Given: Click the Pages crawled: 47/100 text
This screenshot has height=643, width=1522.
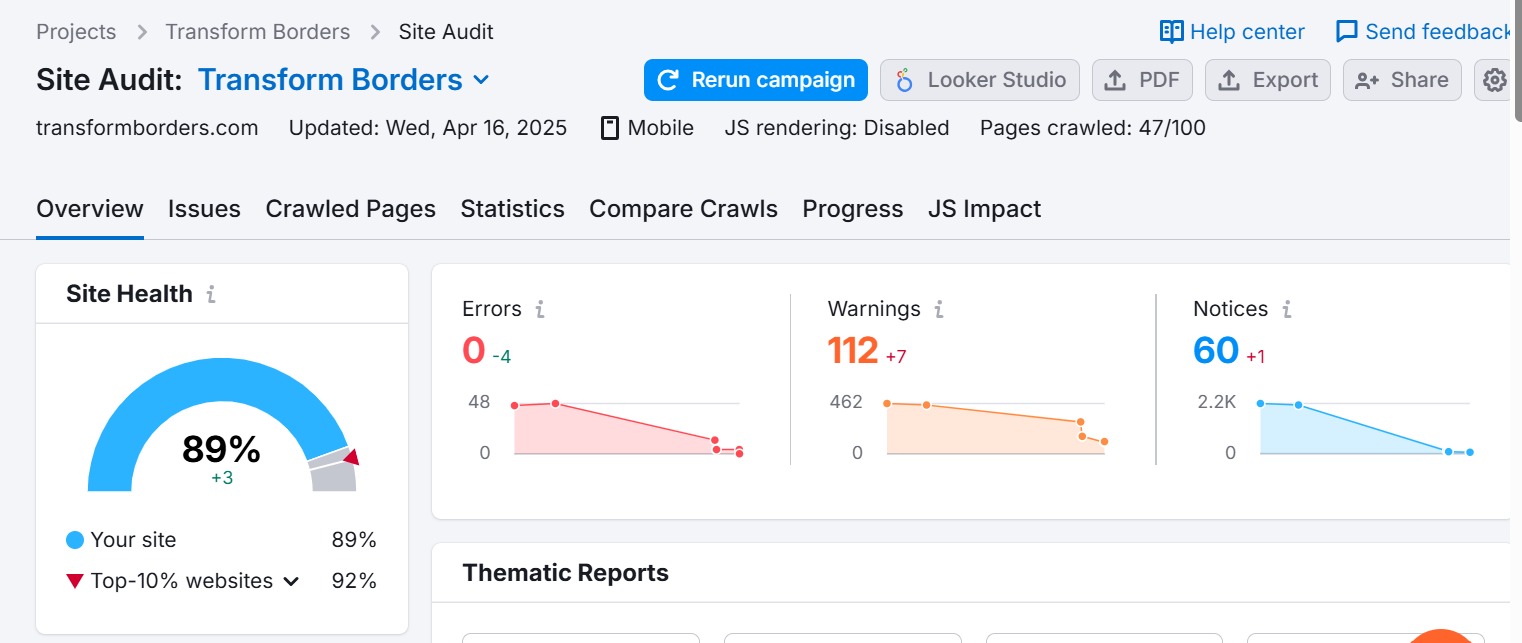Looking at the screenshot, I should pos(1093,128).
